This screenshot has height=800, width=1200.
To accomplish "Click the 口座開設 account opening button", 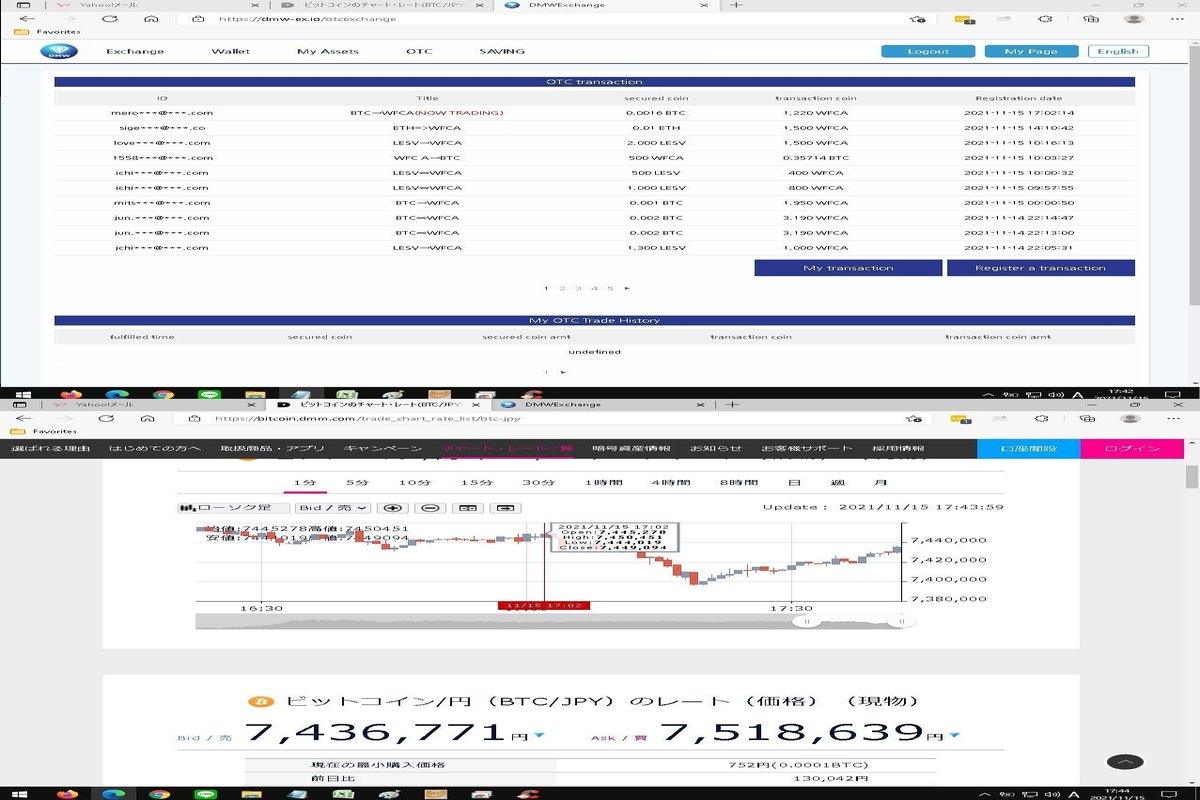I will pyautogui.click(x=1028, y=448).
